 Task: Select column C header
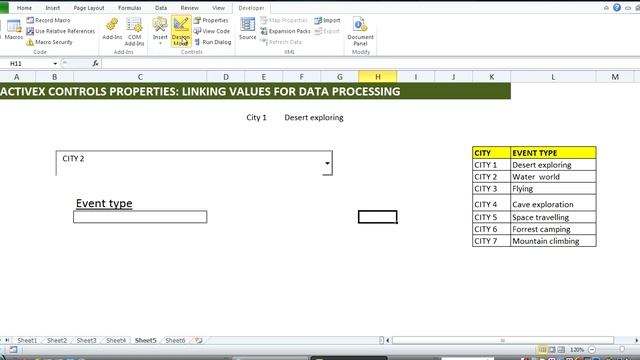140,77
